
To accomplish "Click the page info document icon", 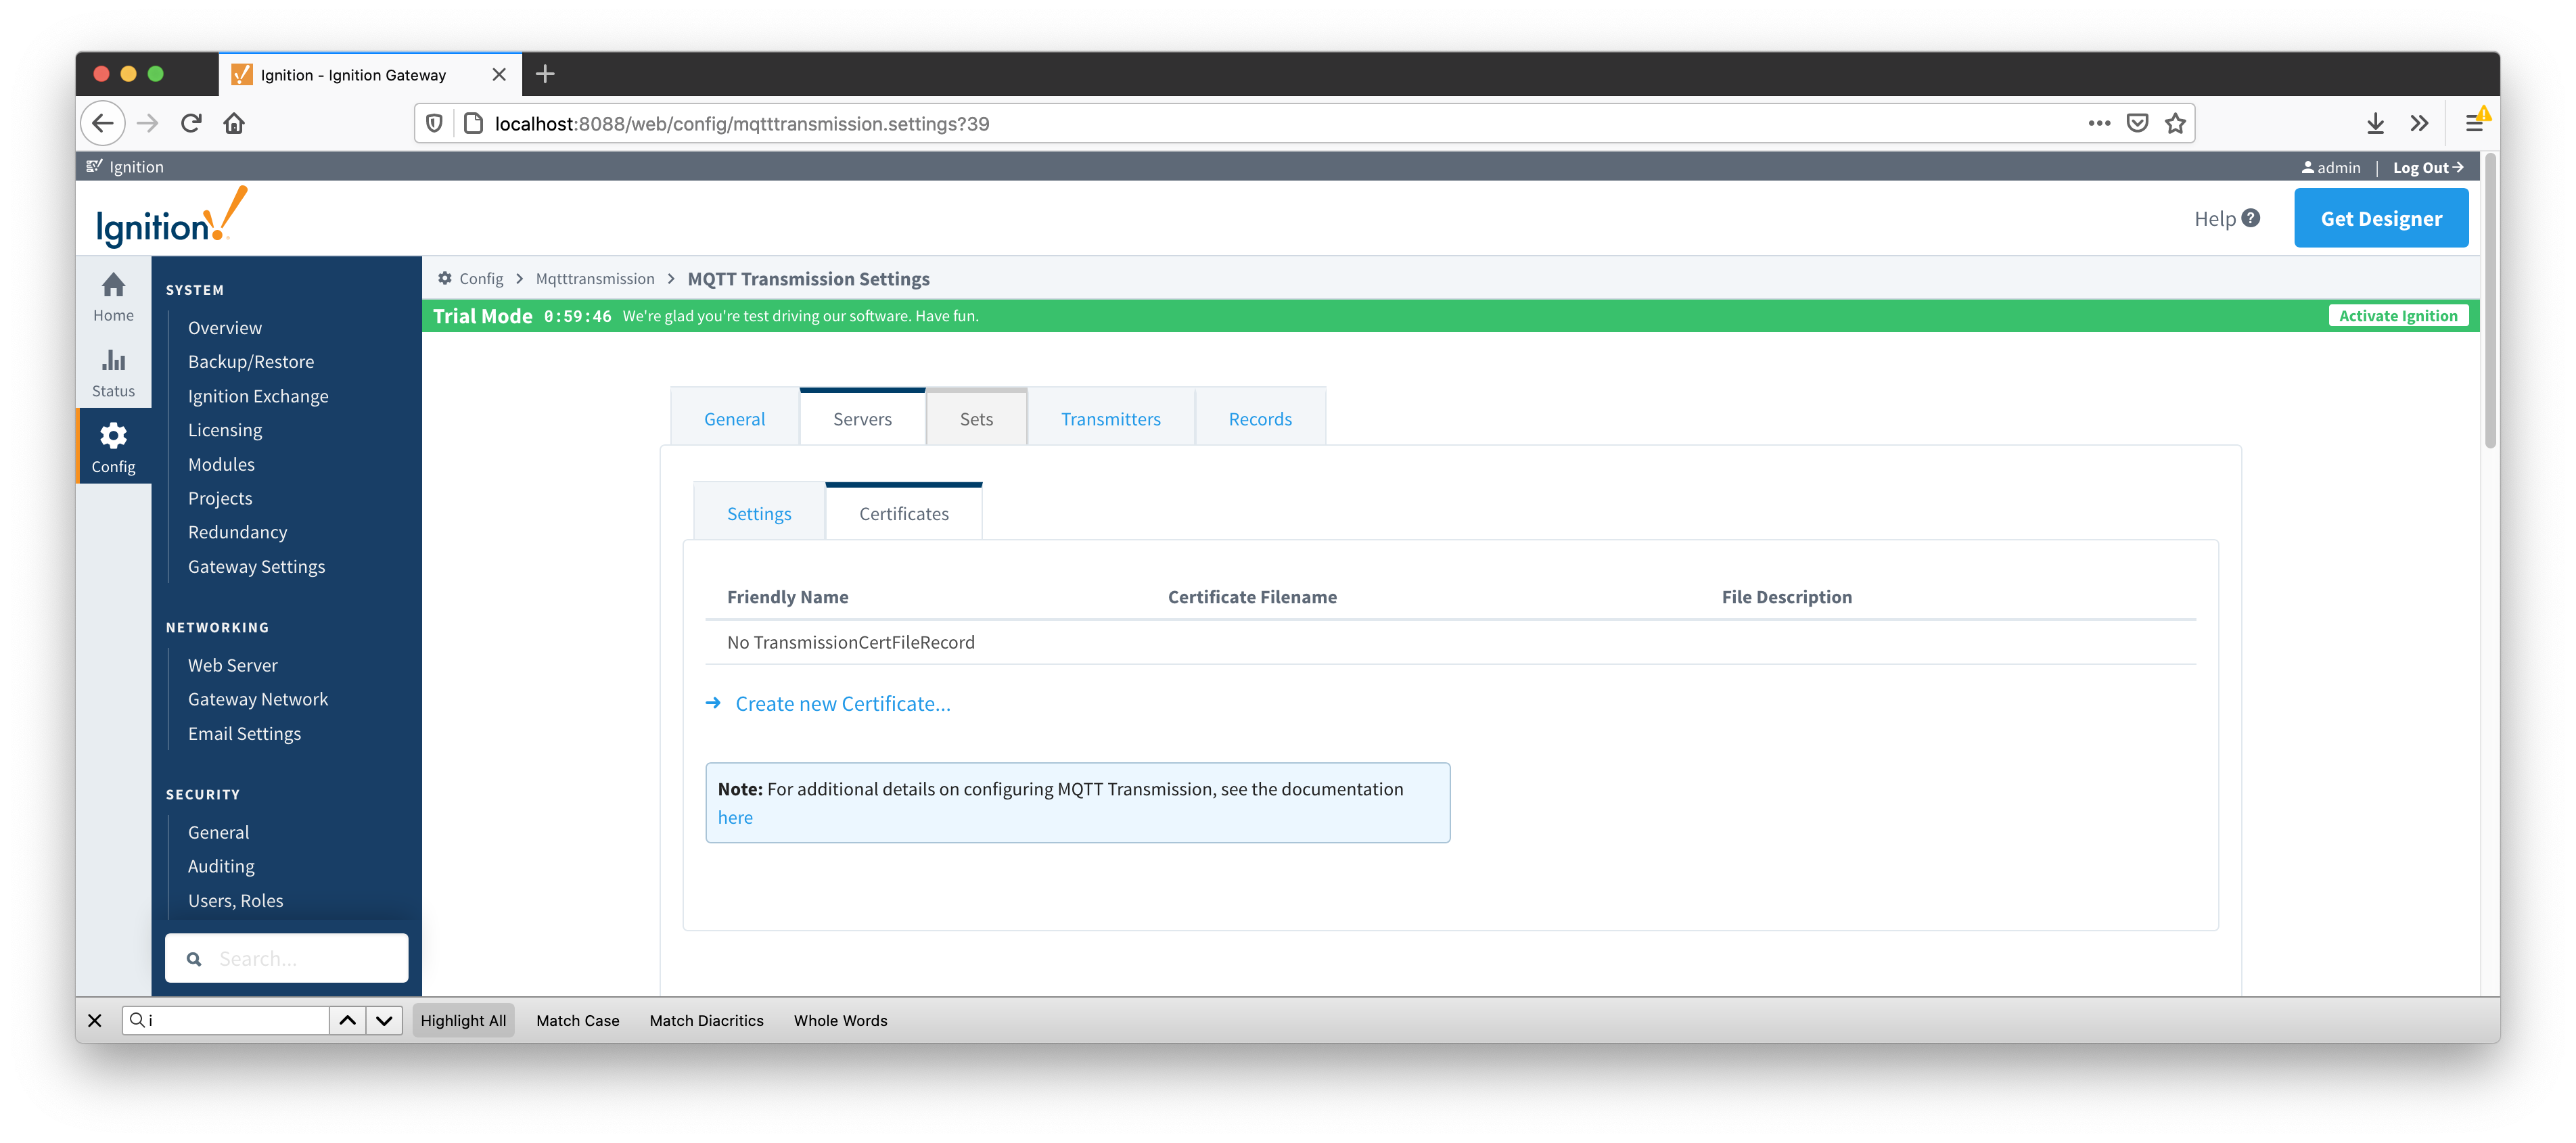I will (474, 123).
